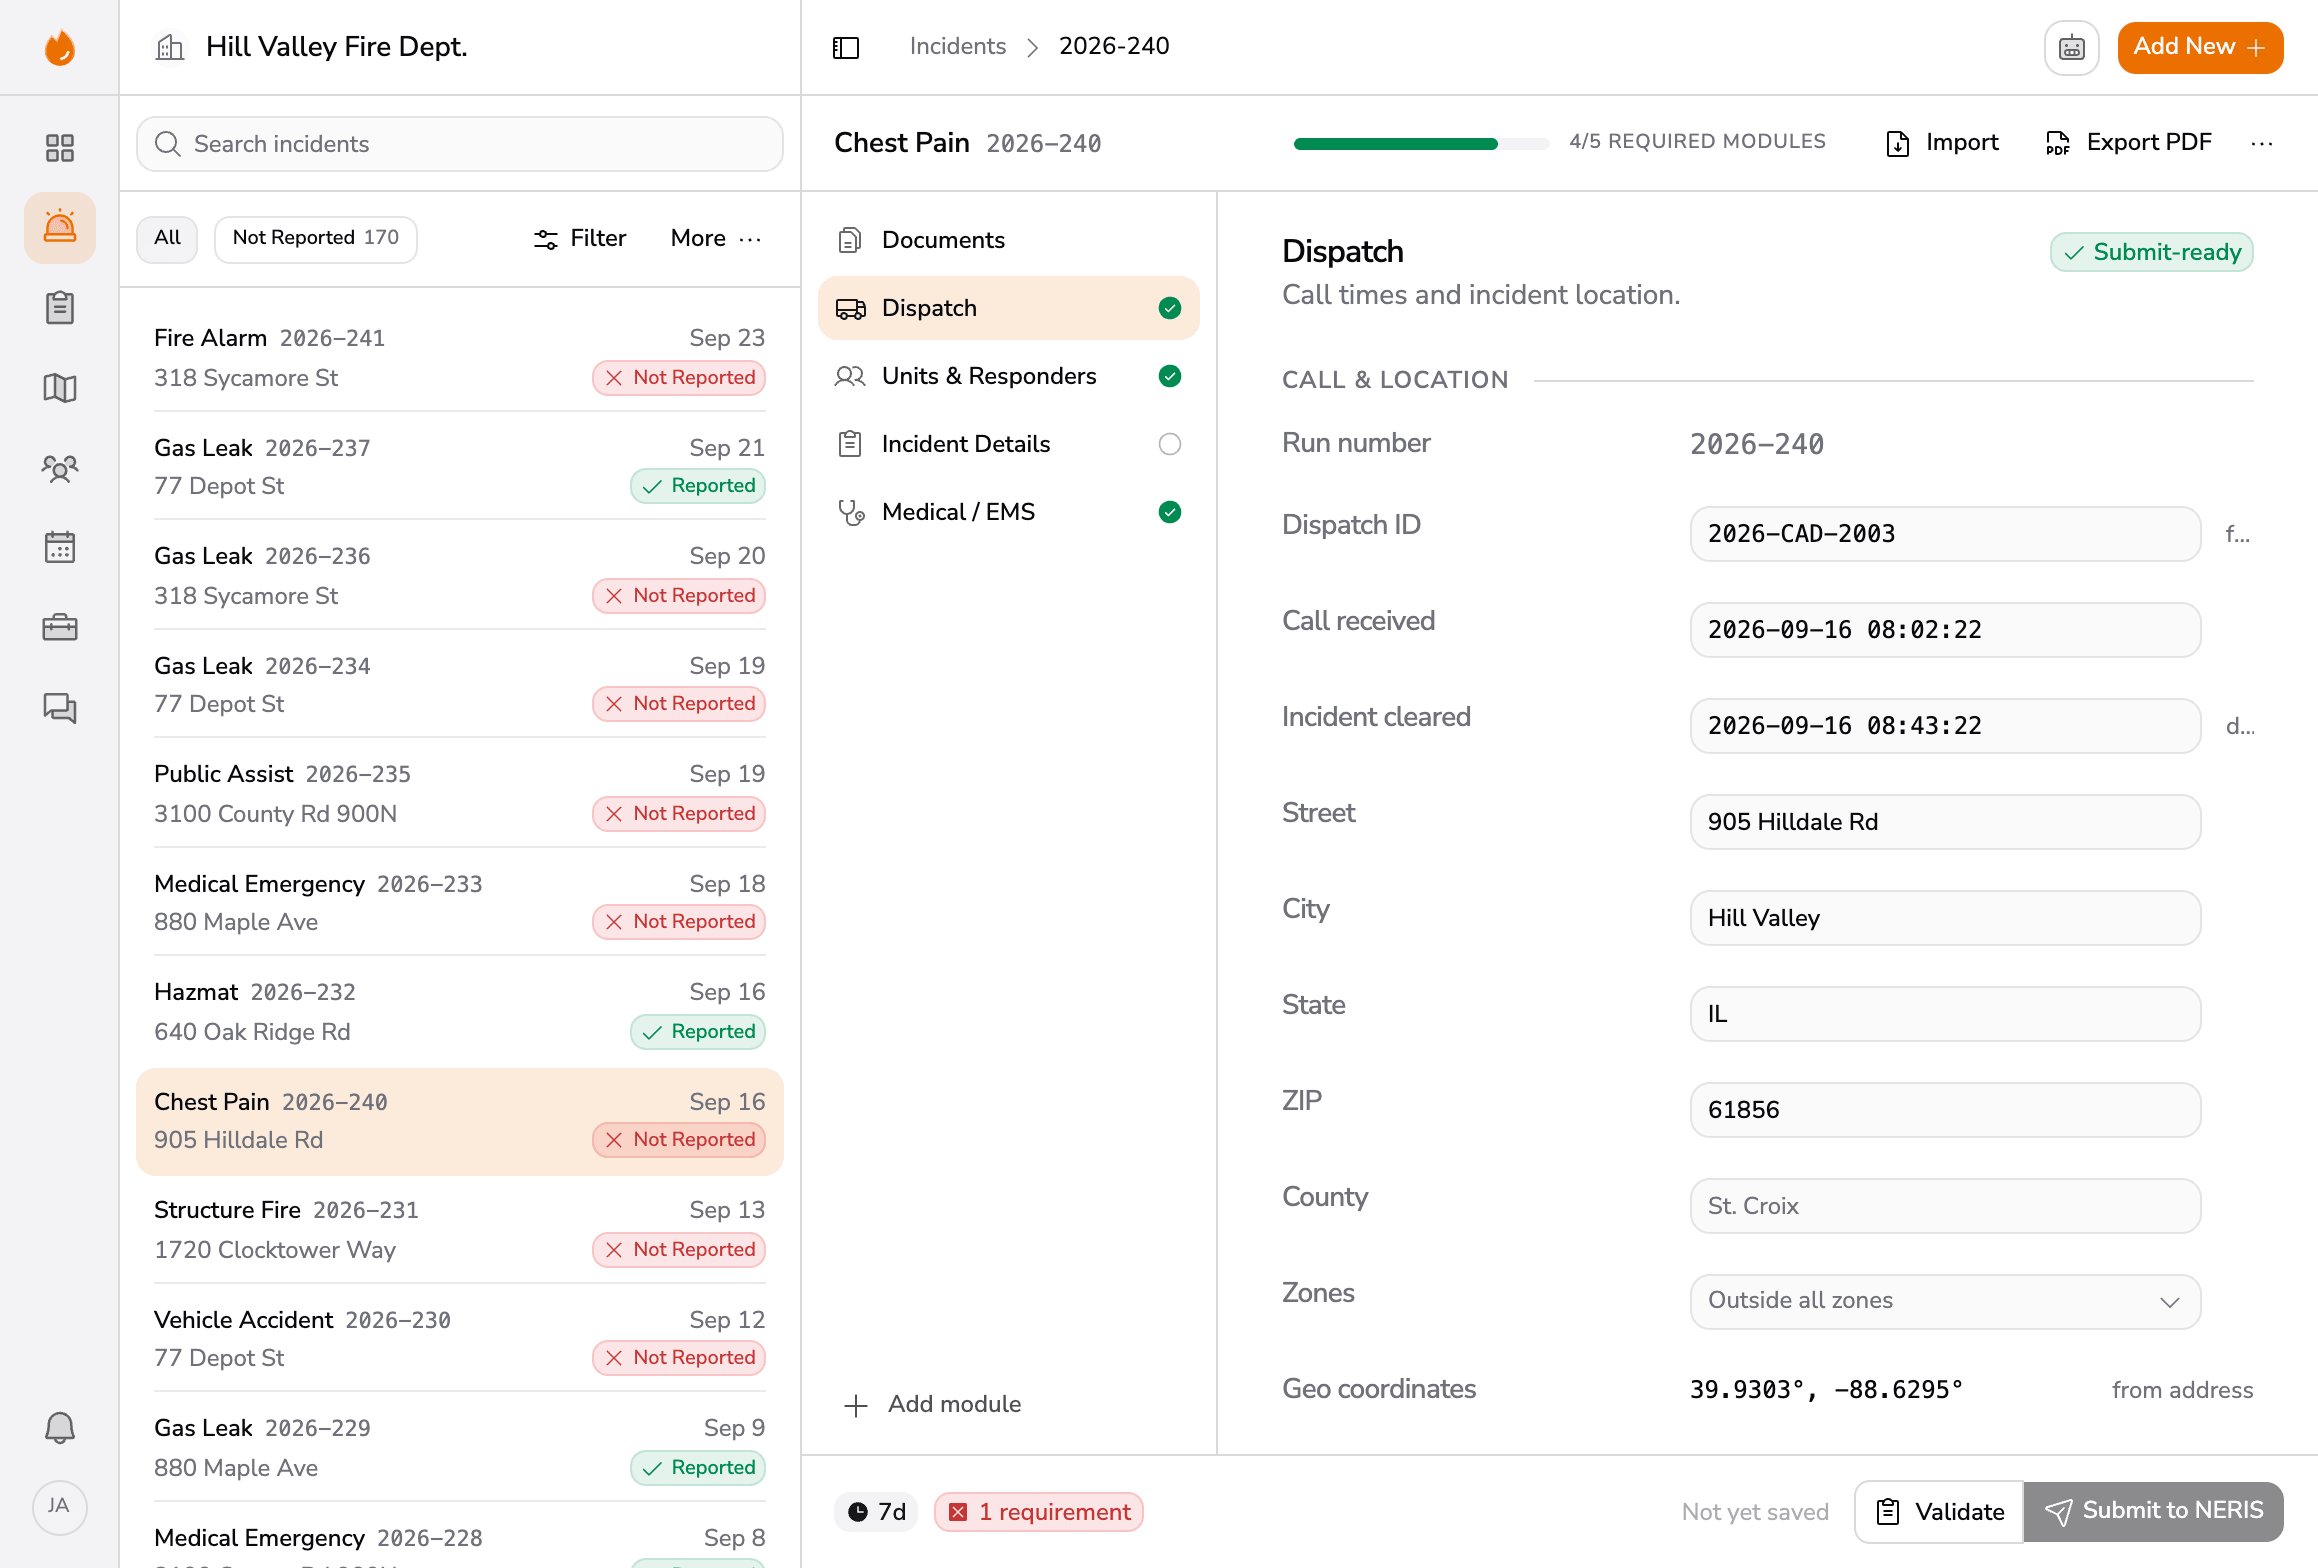The image size is (2318, 1568).
Task: Click the Documents module icon
Action: tap(850, 240)
